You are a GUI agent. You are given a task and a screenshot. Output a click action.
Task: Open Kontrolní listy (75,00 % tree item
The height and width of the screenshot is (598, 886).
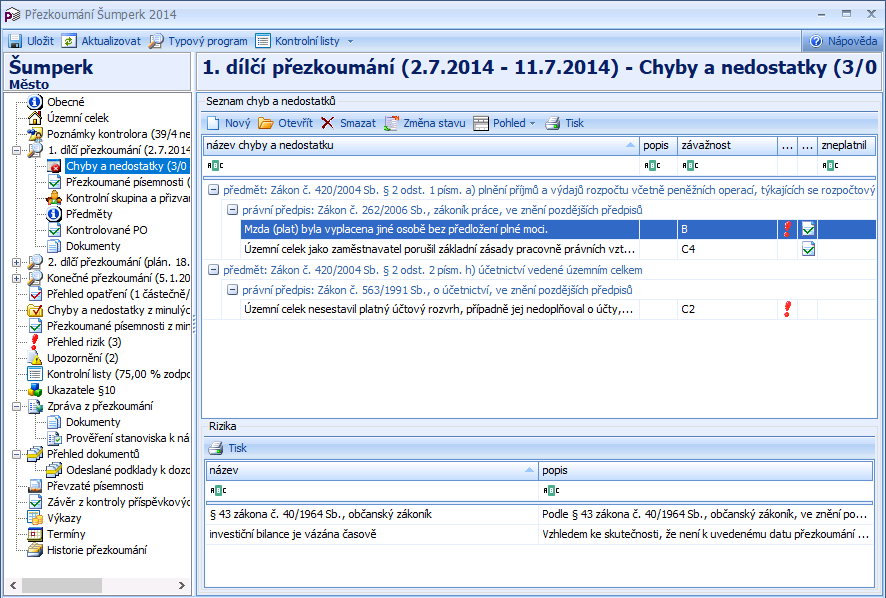118,374
